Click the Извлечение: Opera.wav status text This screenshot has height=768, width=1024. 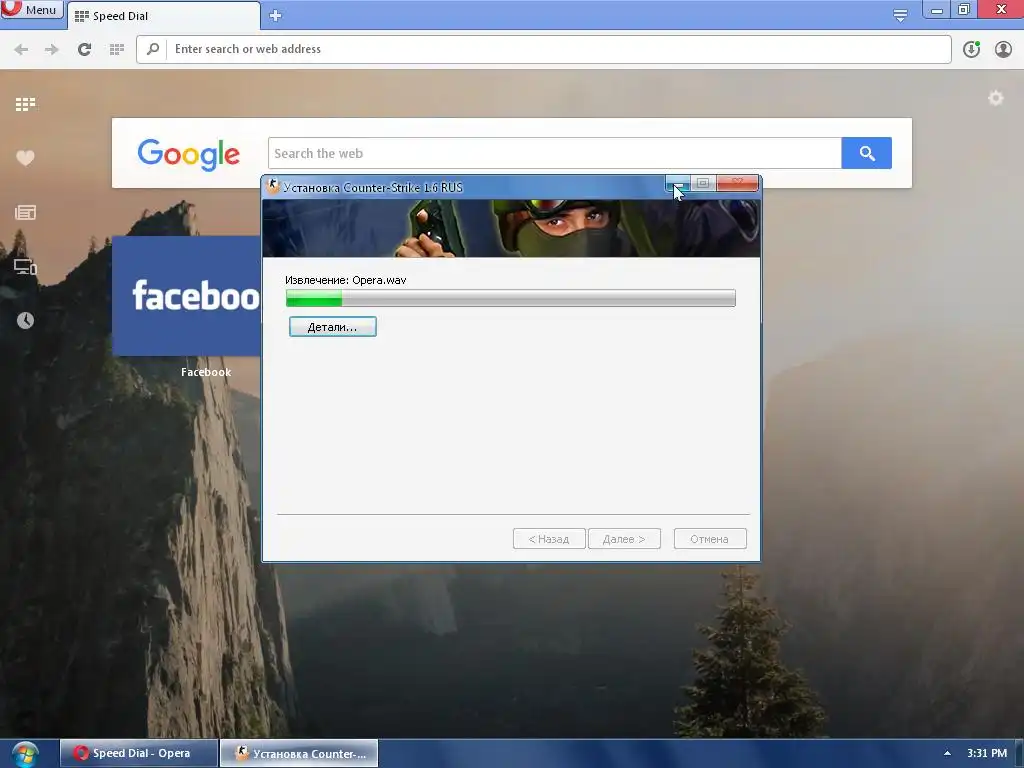345,280
